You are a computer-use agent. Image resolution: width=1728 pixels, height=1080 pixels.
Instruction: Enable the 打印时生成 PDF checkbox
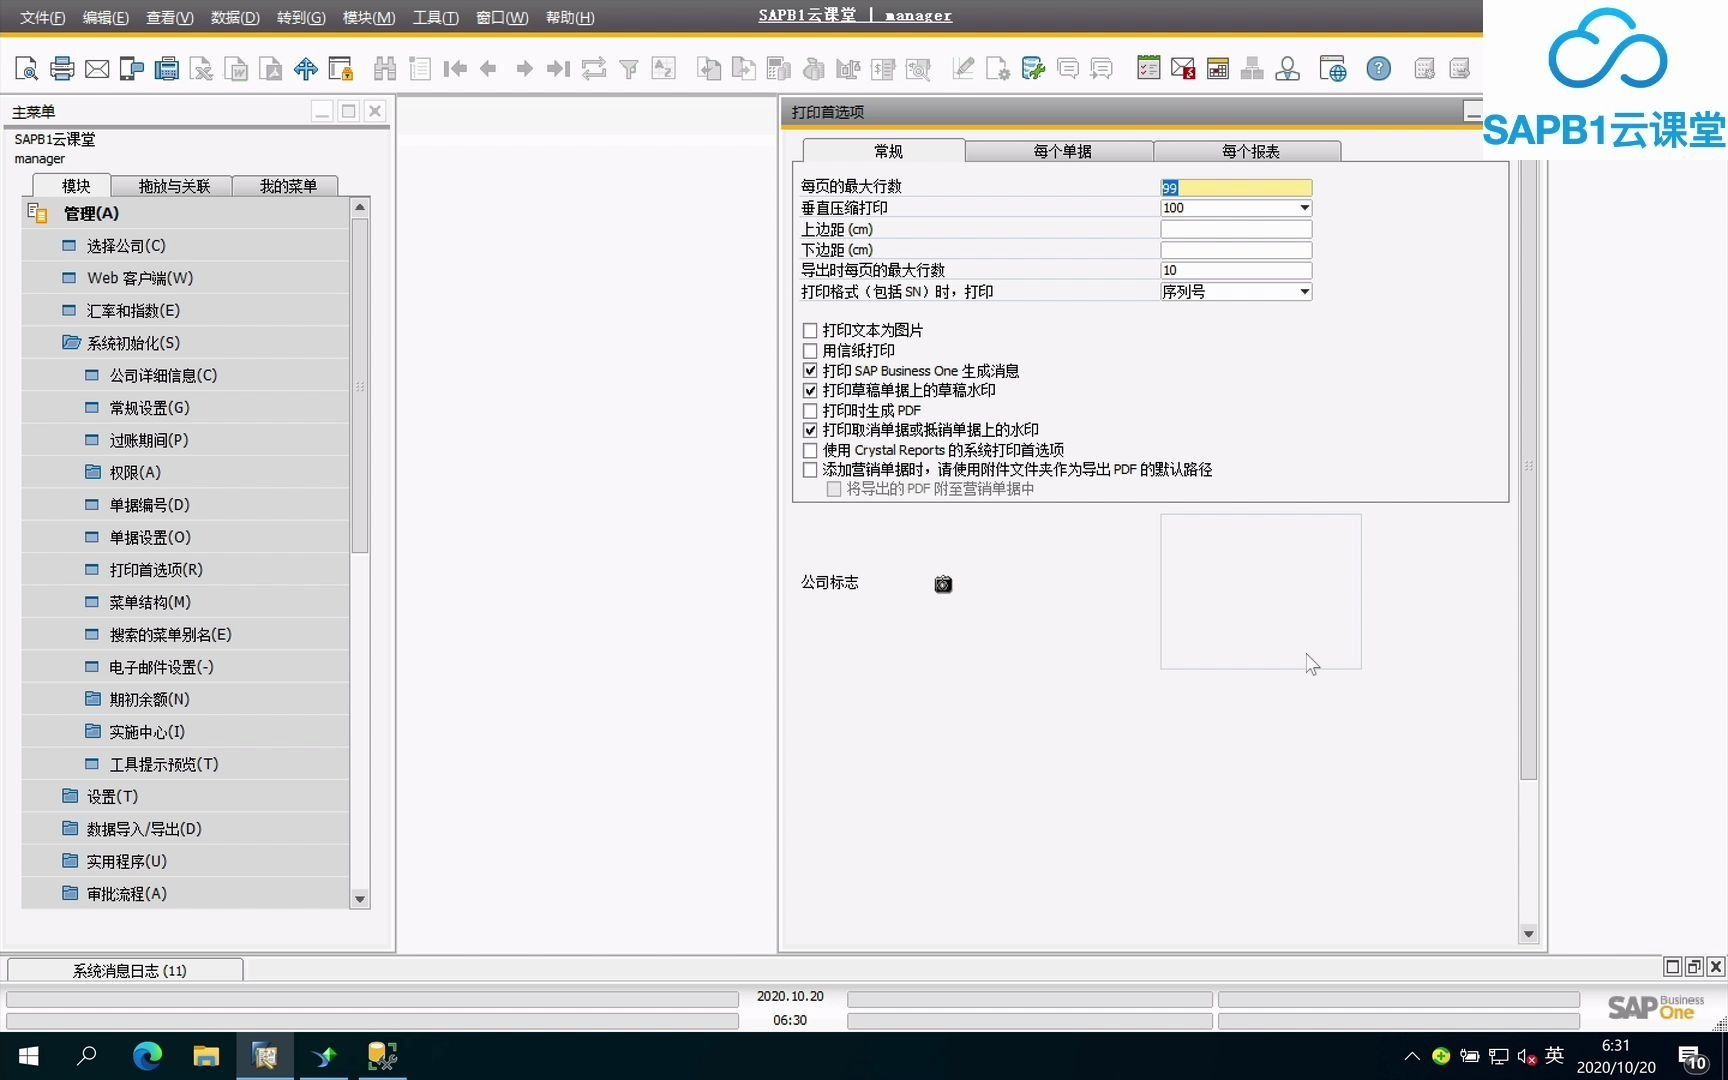809,410
